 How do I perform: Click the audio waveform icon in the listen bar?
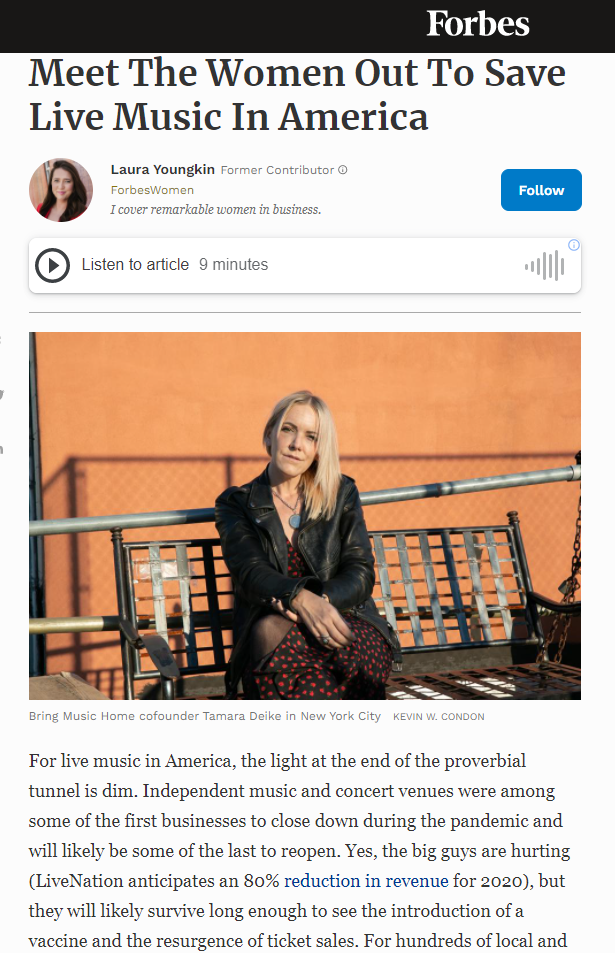(x=545, y=266)
